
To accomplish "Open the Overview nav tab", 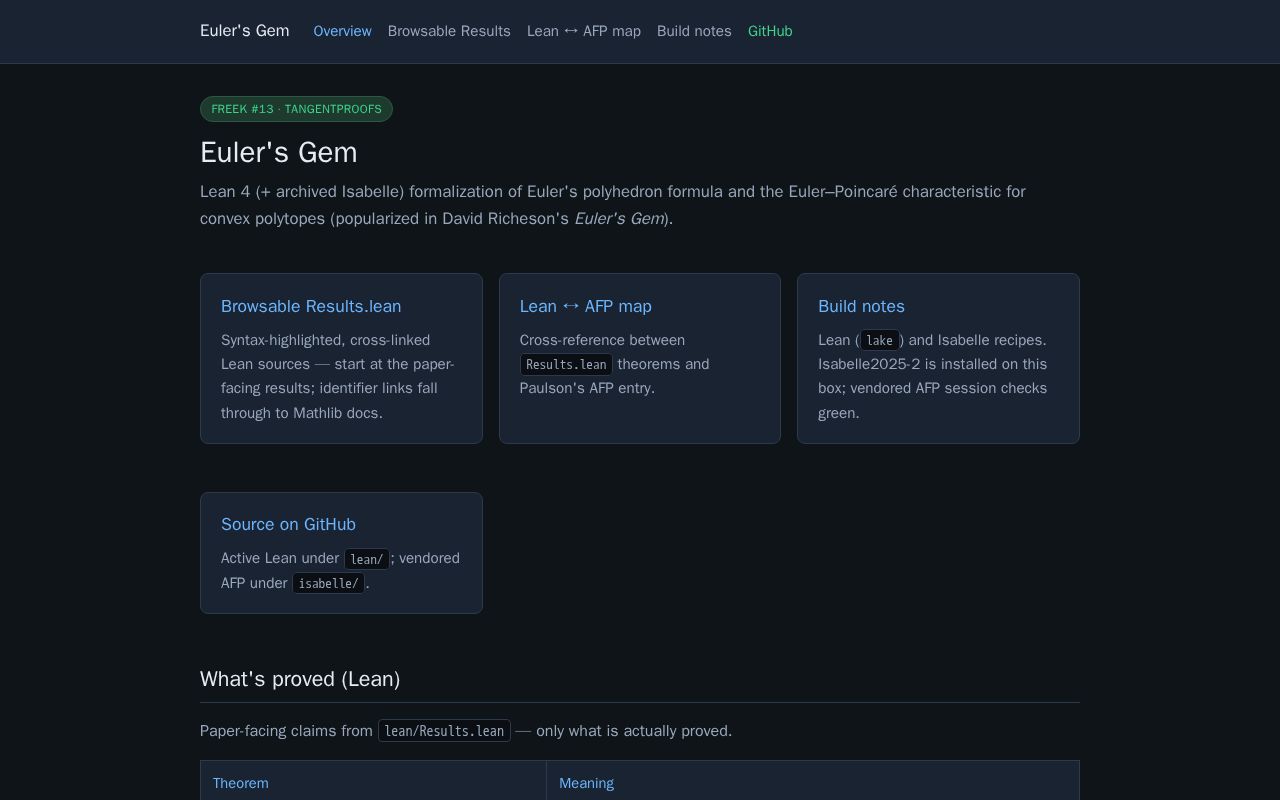I will click(x=342, y=31).
